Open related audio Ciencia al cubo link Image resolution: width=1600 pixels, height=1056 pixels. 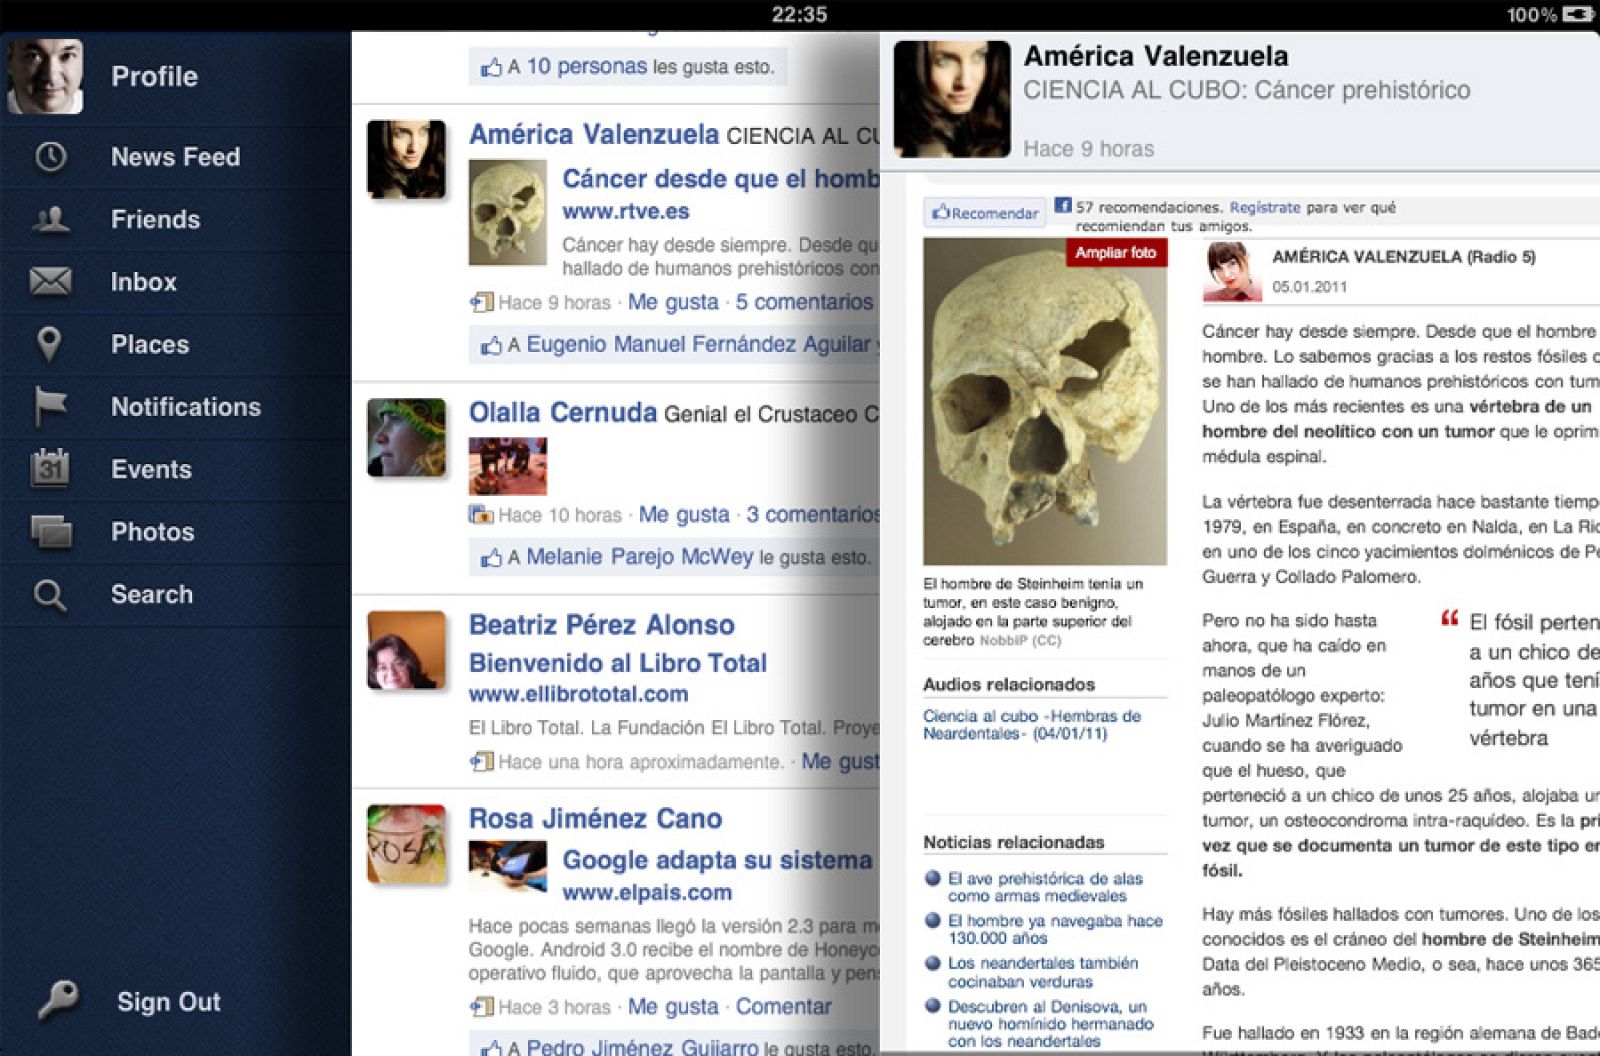point(1031,725)
